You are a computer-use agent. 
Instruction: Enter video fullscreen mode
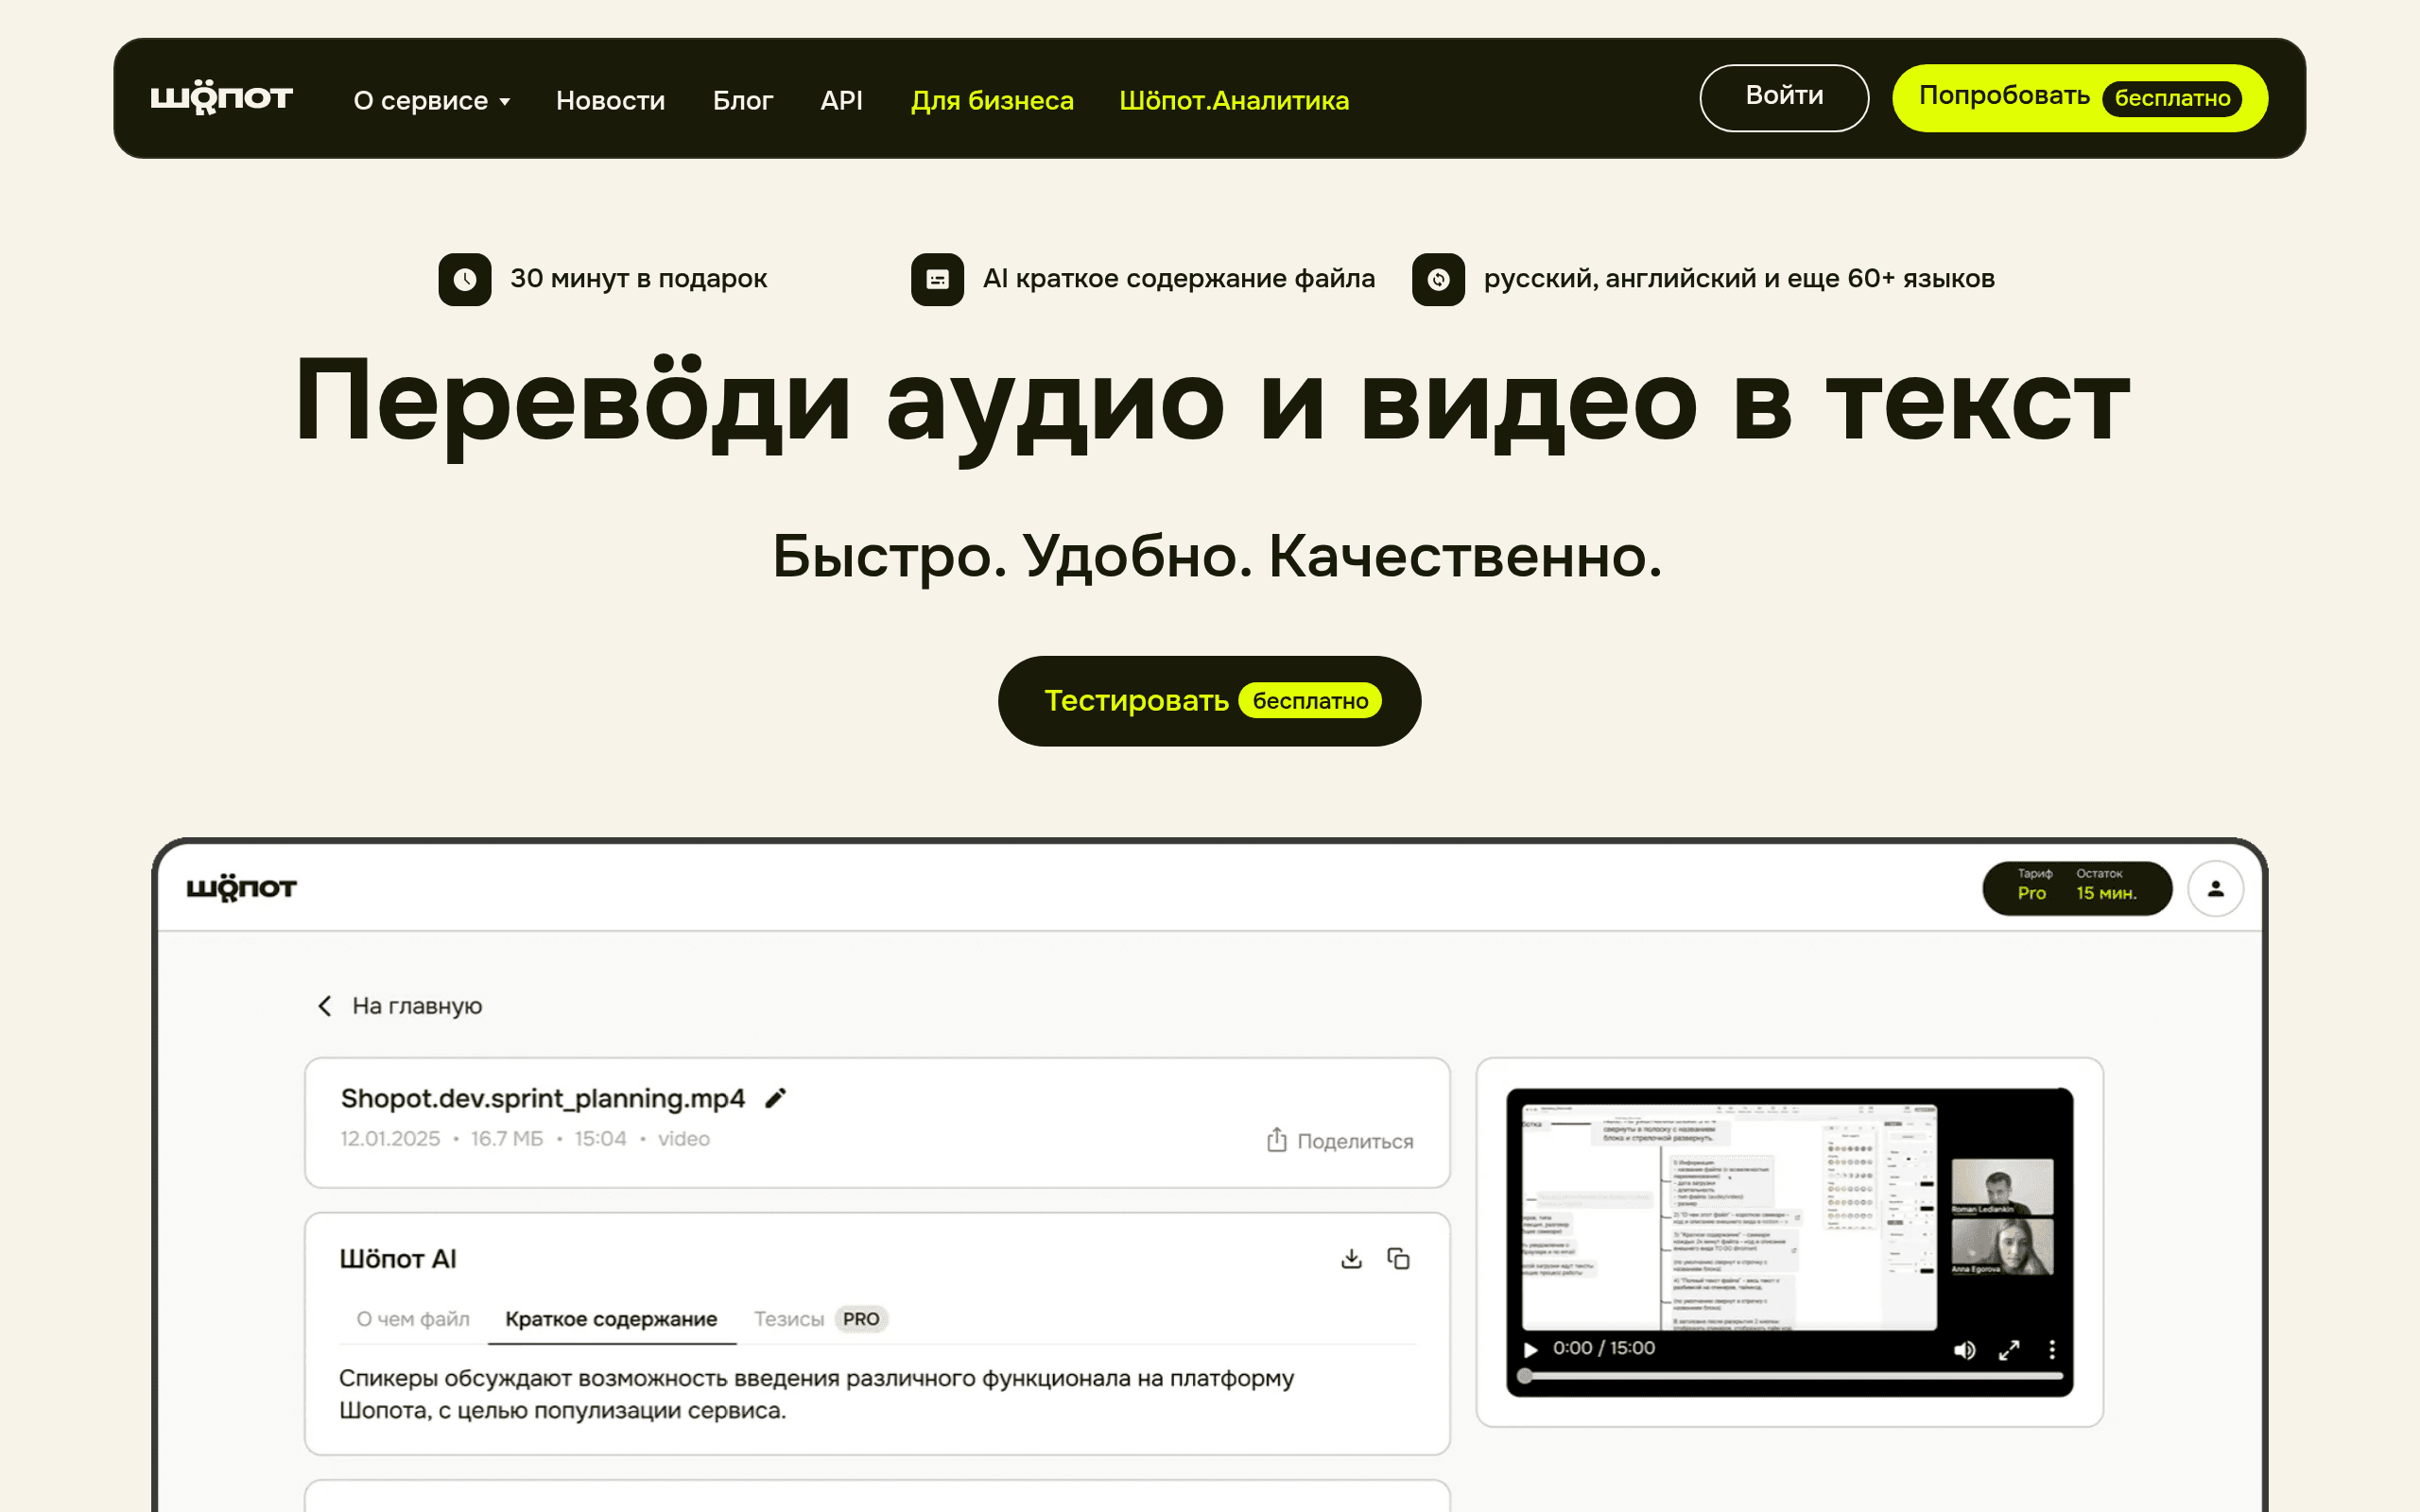(2009, 1349)
